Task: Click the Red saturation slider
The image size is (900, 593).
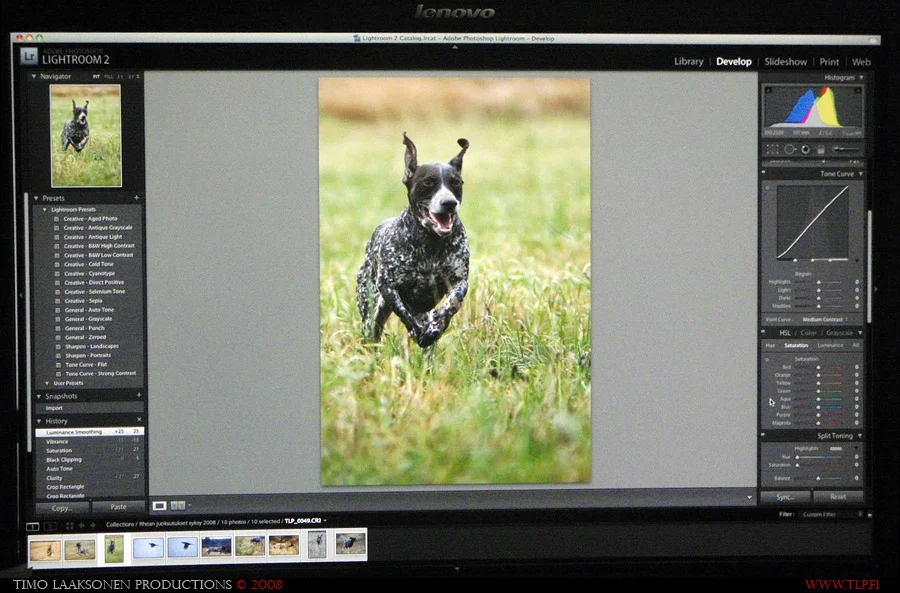Action: pos(818,367)
